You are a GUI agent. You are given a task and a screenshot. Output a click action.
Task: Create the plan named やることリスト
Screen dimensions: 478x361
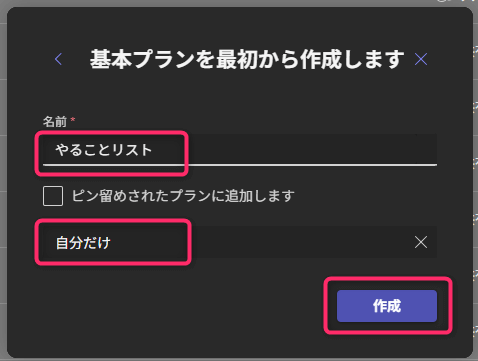(x=387, y=306)
